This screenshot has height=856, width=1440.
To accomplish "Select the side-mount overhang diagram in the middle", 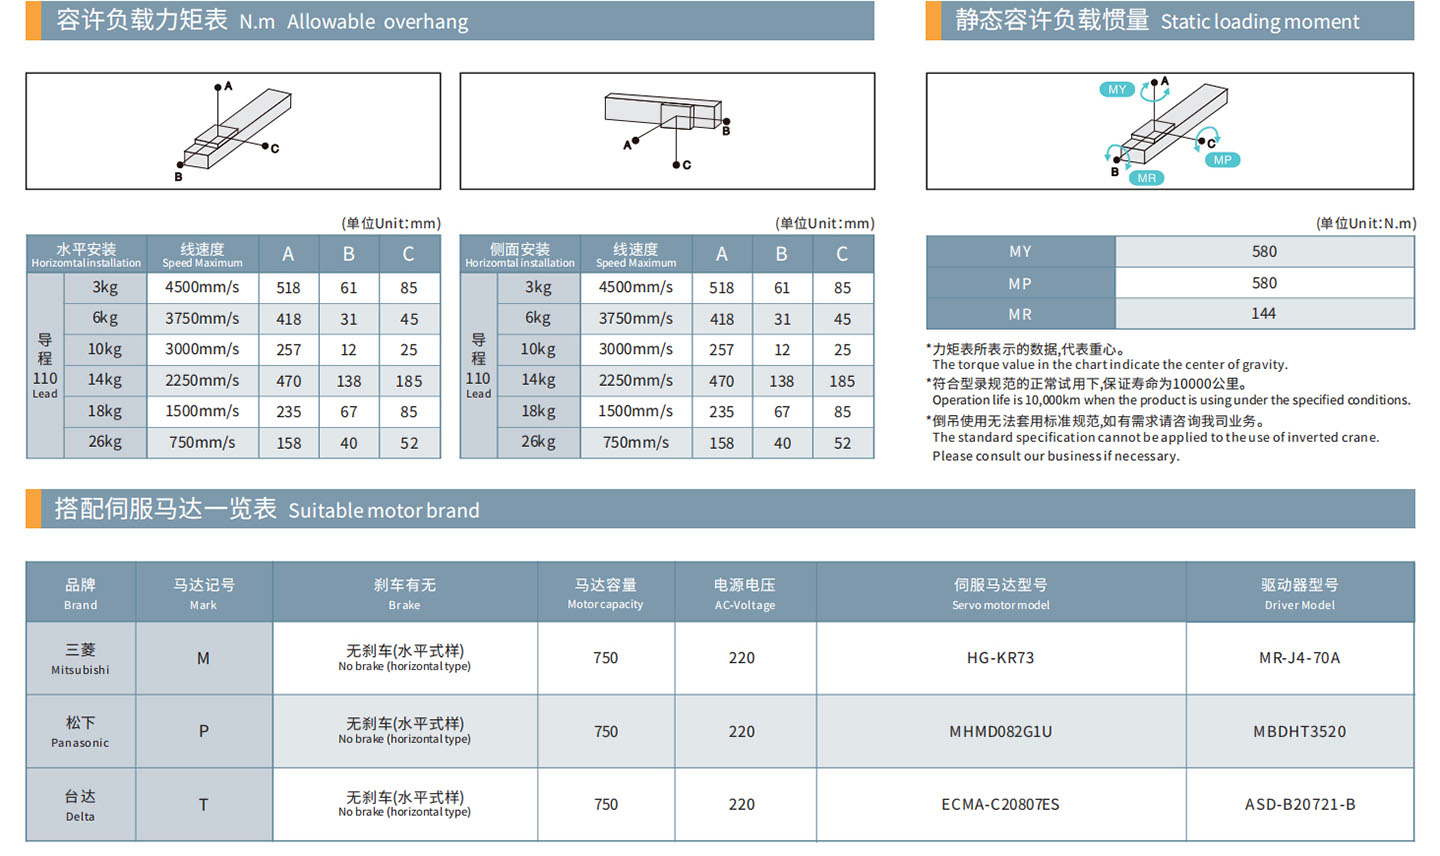I will pyautogui.click(x=667, y=131).
